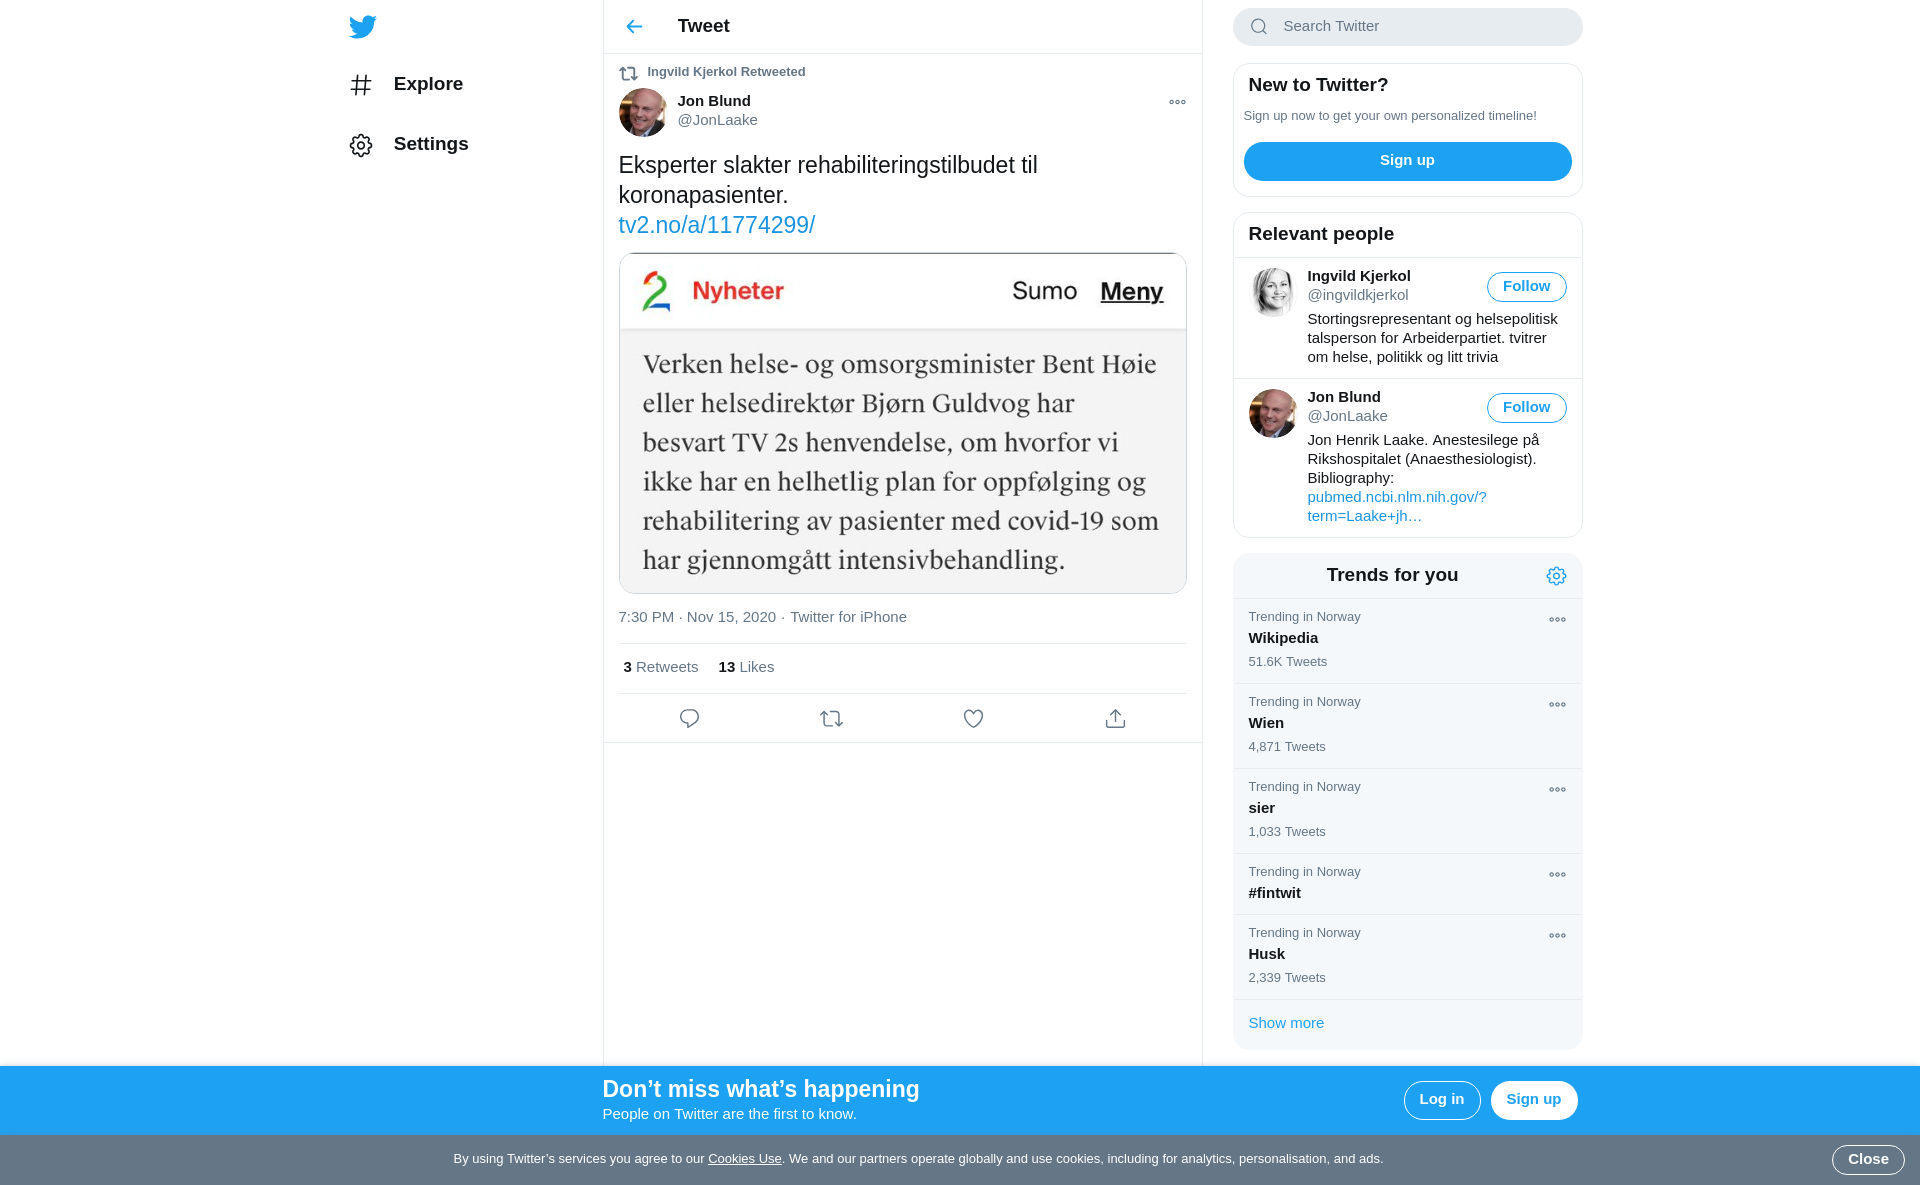Open the TV 2 Nyheter screenshot image
The height and width of the screenshot is (1185, 1920).
click(902, 423)
